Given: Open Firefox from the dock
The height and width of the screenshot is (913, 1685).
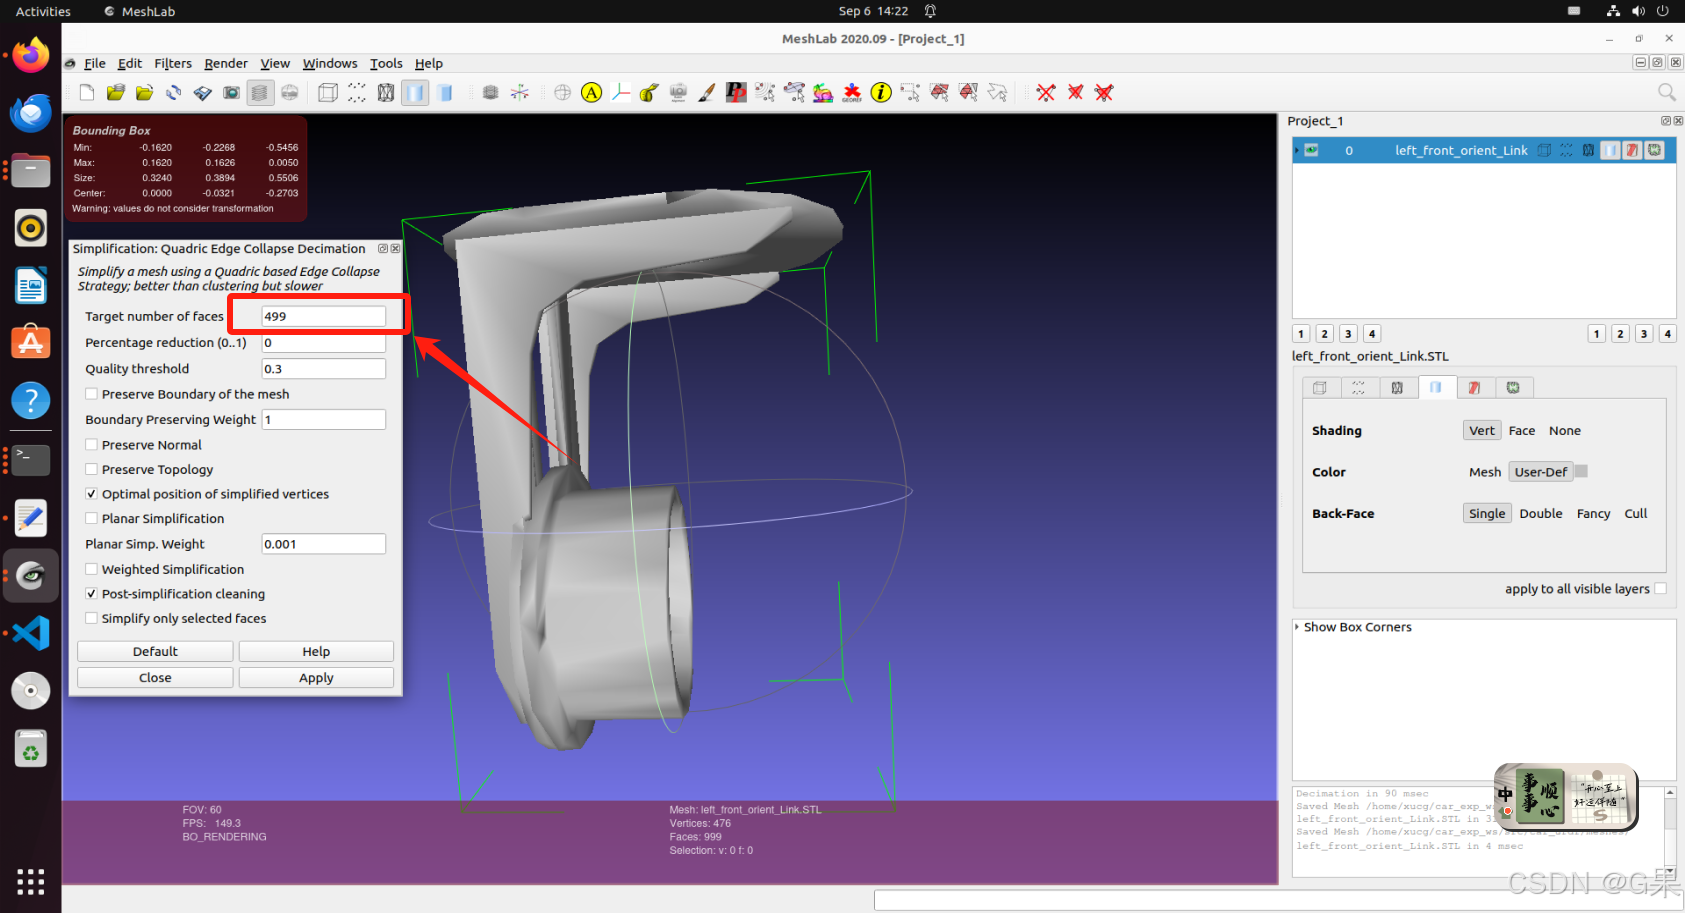Looking at the screenshot, I should (x=31, y=55).
